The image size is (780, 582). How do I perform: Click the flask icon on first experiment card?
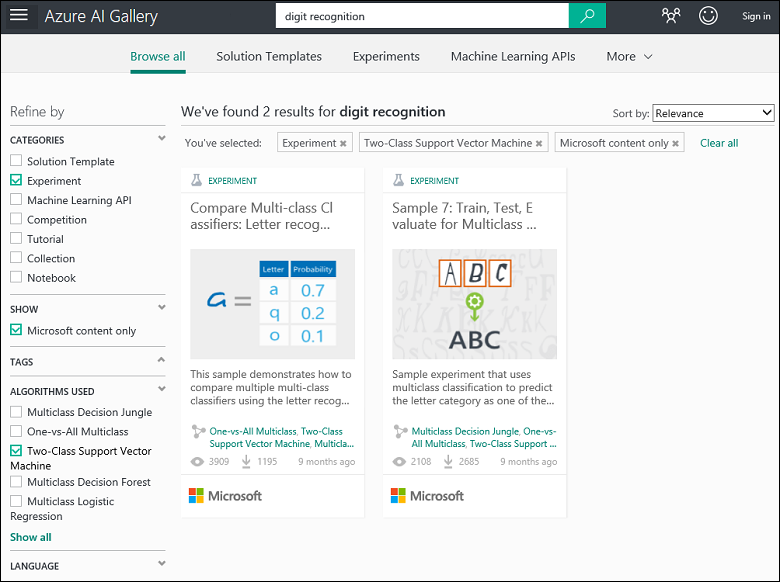click(x=197, y=181)
